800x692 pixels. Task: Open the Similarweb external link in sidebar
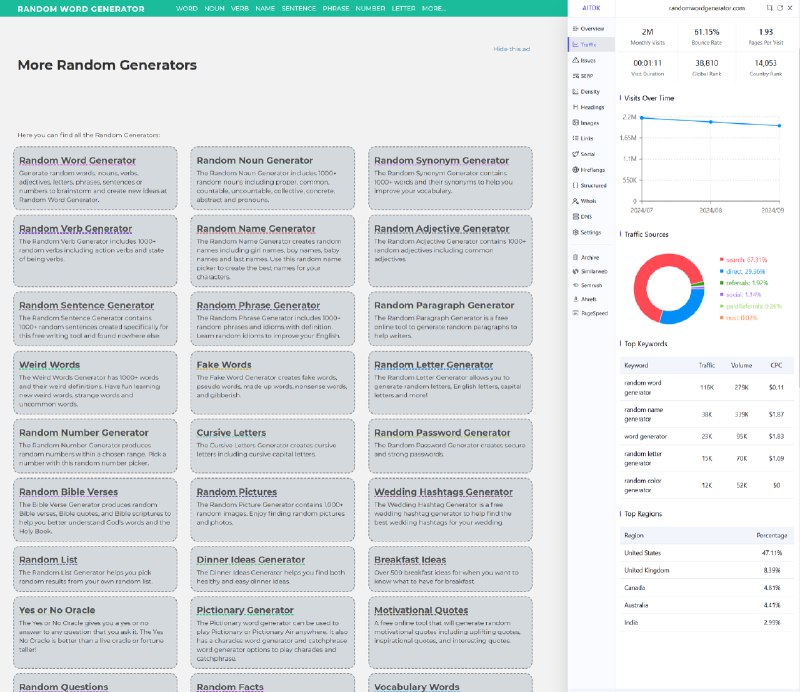pyautogui.click(x=590, y=271)
